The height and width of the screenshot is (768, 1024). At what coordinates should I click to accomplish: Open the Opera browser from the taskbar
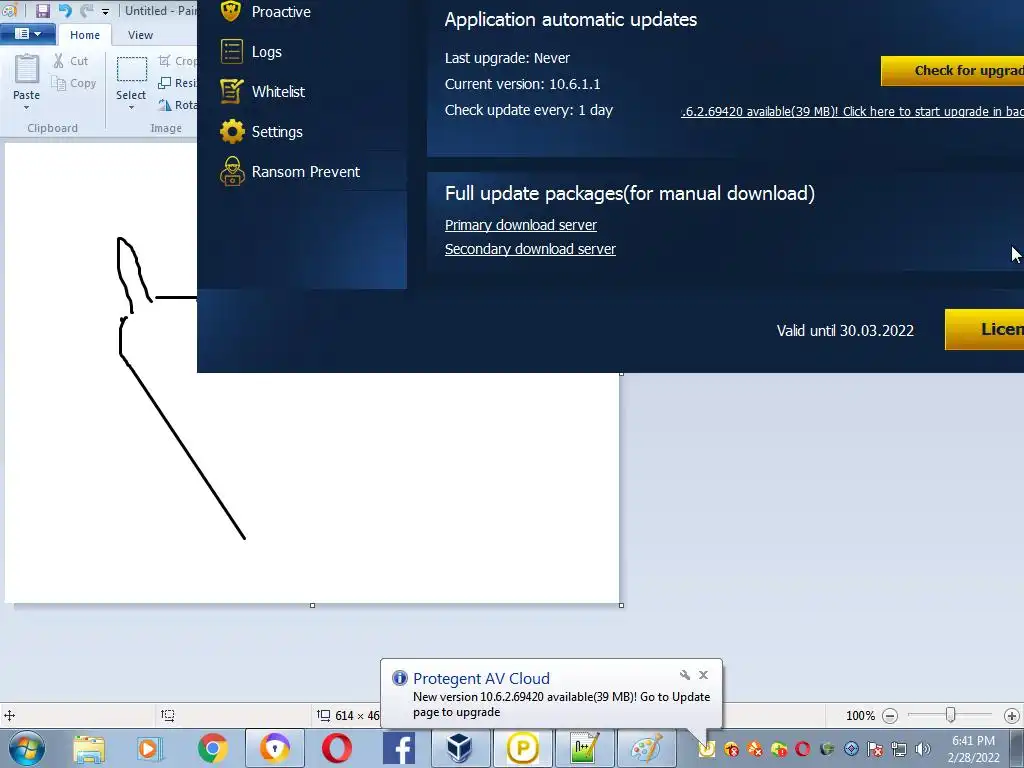336,748
